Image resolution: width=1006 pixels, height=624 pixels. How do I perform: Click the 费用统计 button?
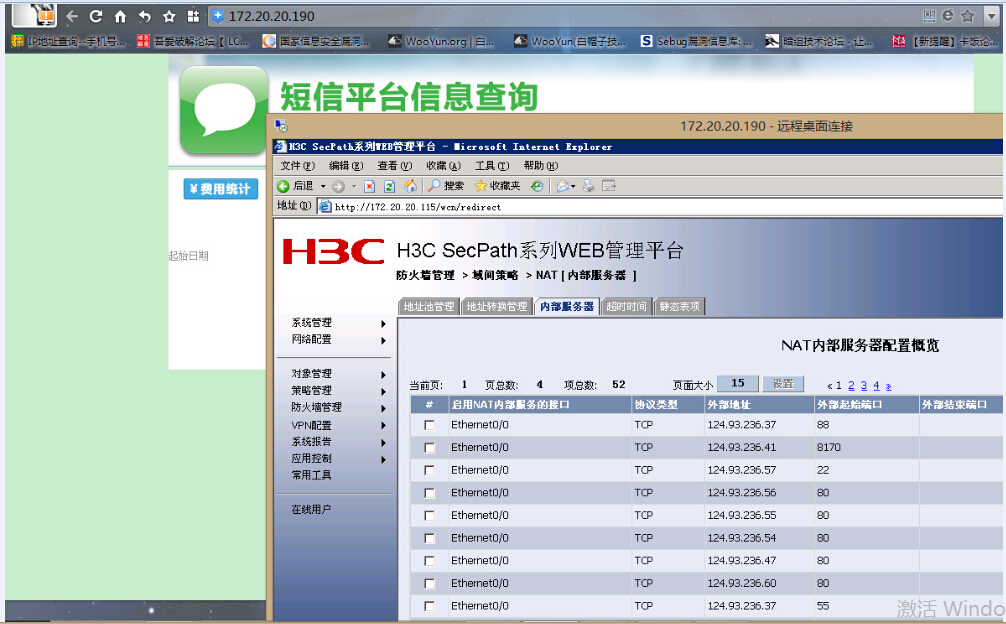coord(221,189)
